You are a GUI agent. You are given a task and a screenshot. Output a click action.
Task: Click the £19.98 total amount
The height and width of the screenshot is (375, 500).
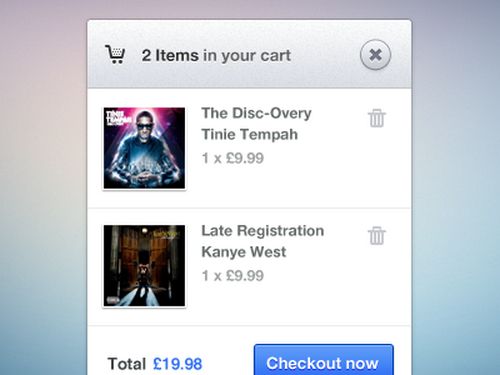tap(178, 364)
